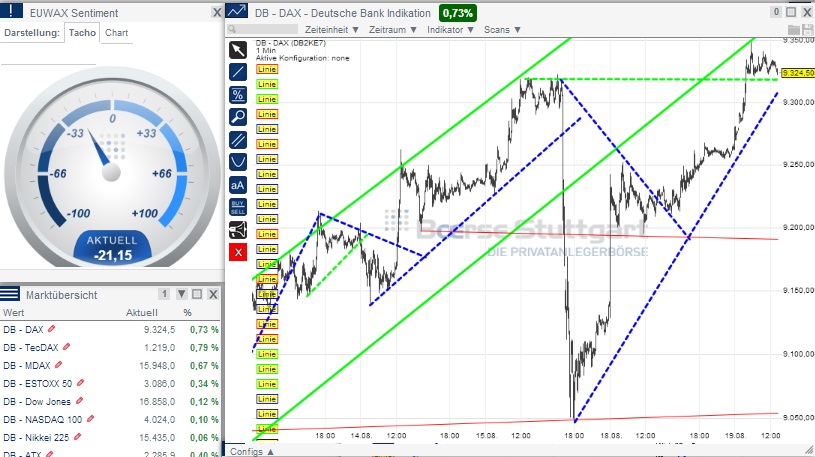815x457 pixels.
Task: Click the exclamation icon of EUWAX Sentiment
Action: [x=11, y=10]
